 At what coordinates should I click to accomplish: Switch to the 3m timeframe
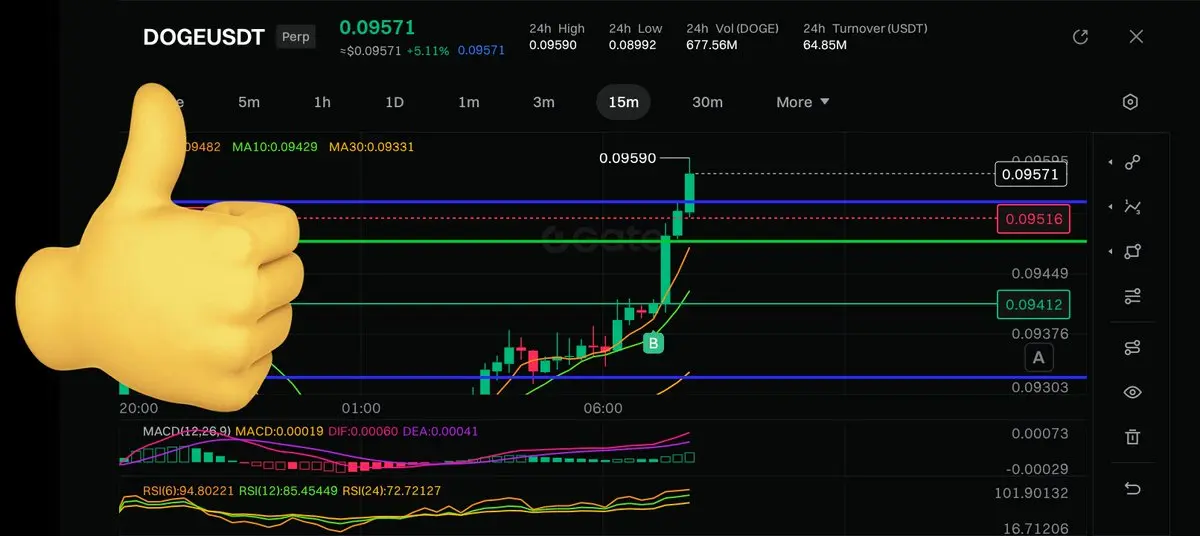coord(543,102)
